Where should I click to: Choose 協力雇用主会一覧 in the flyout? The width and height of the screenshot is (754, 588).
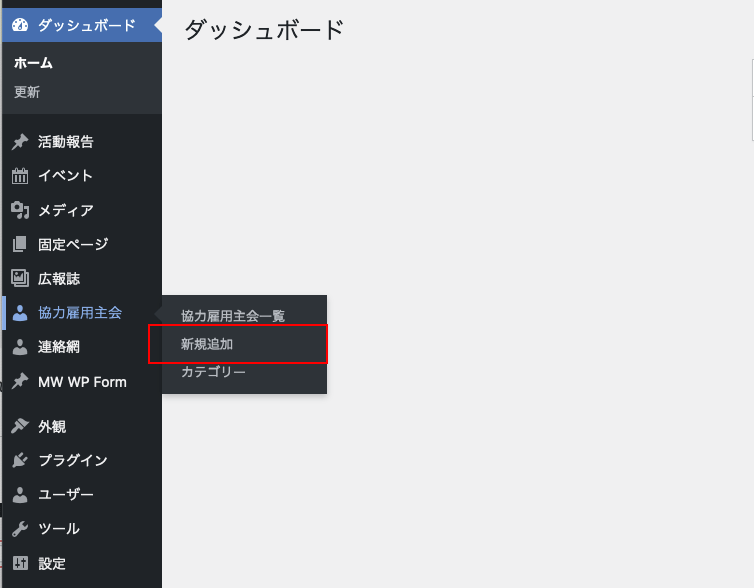click(x=233, y=316)
